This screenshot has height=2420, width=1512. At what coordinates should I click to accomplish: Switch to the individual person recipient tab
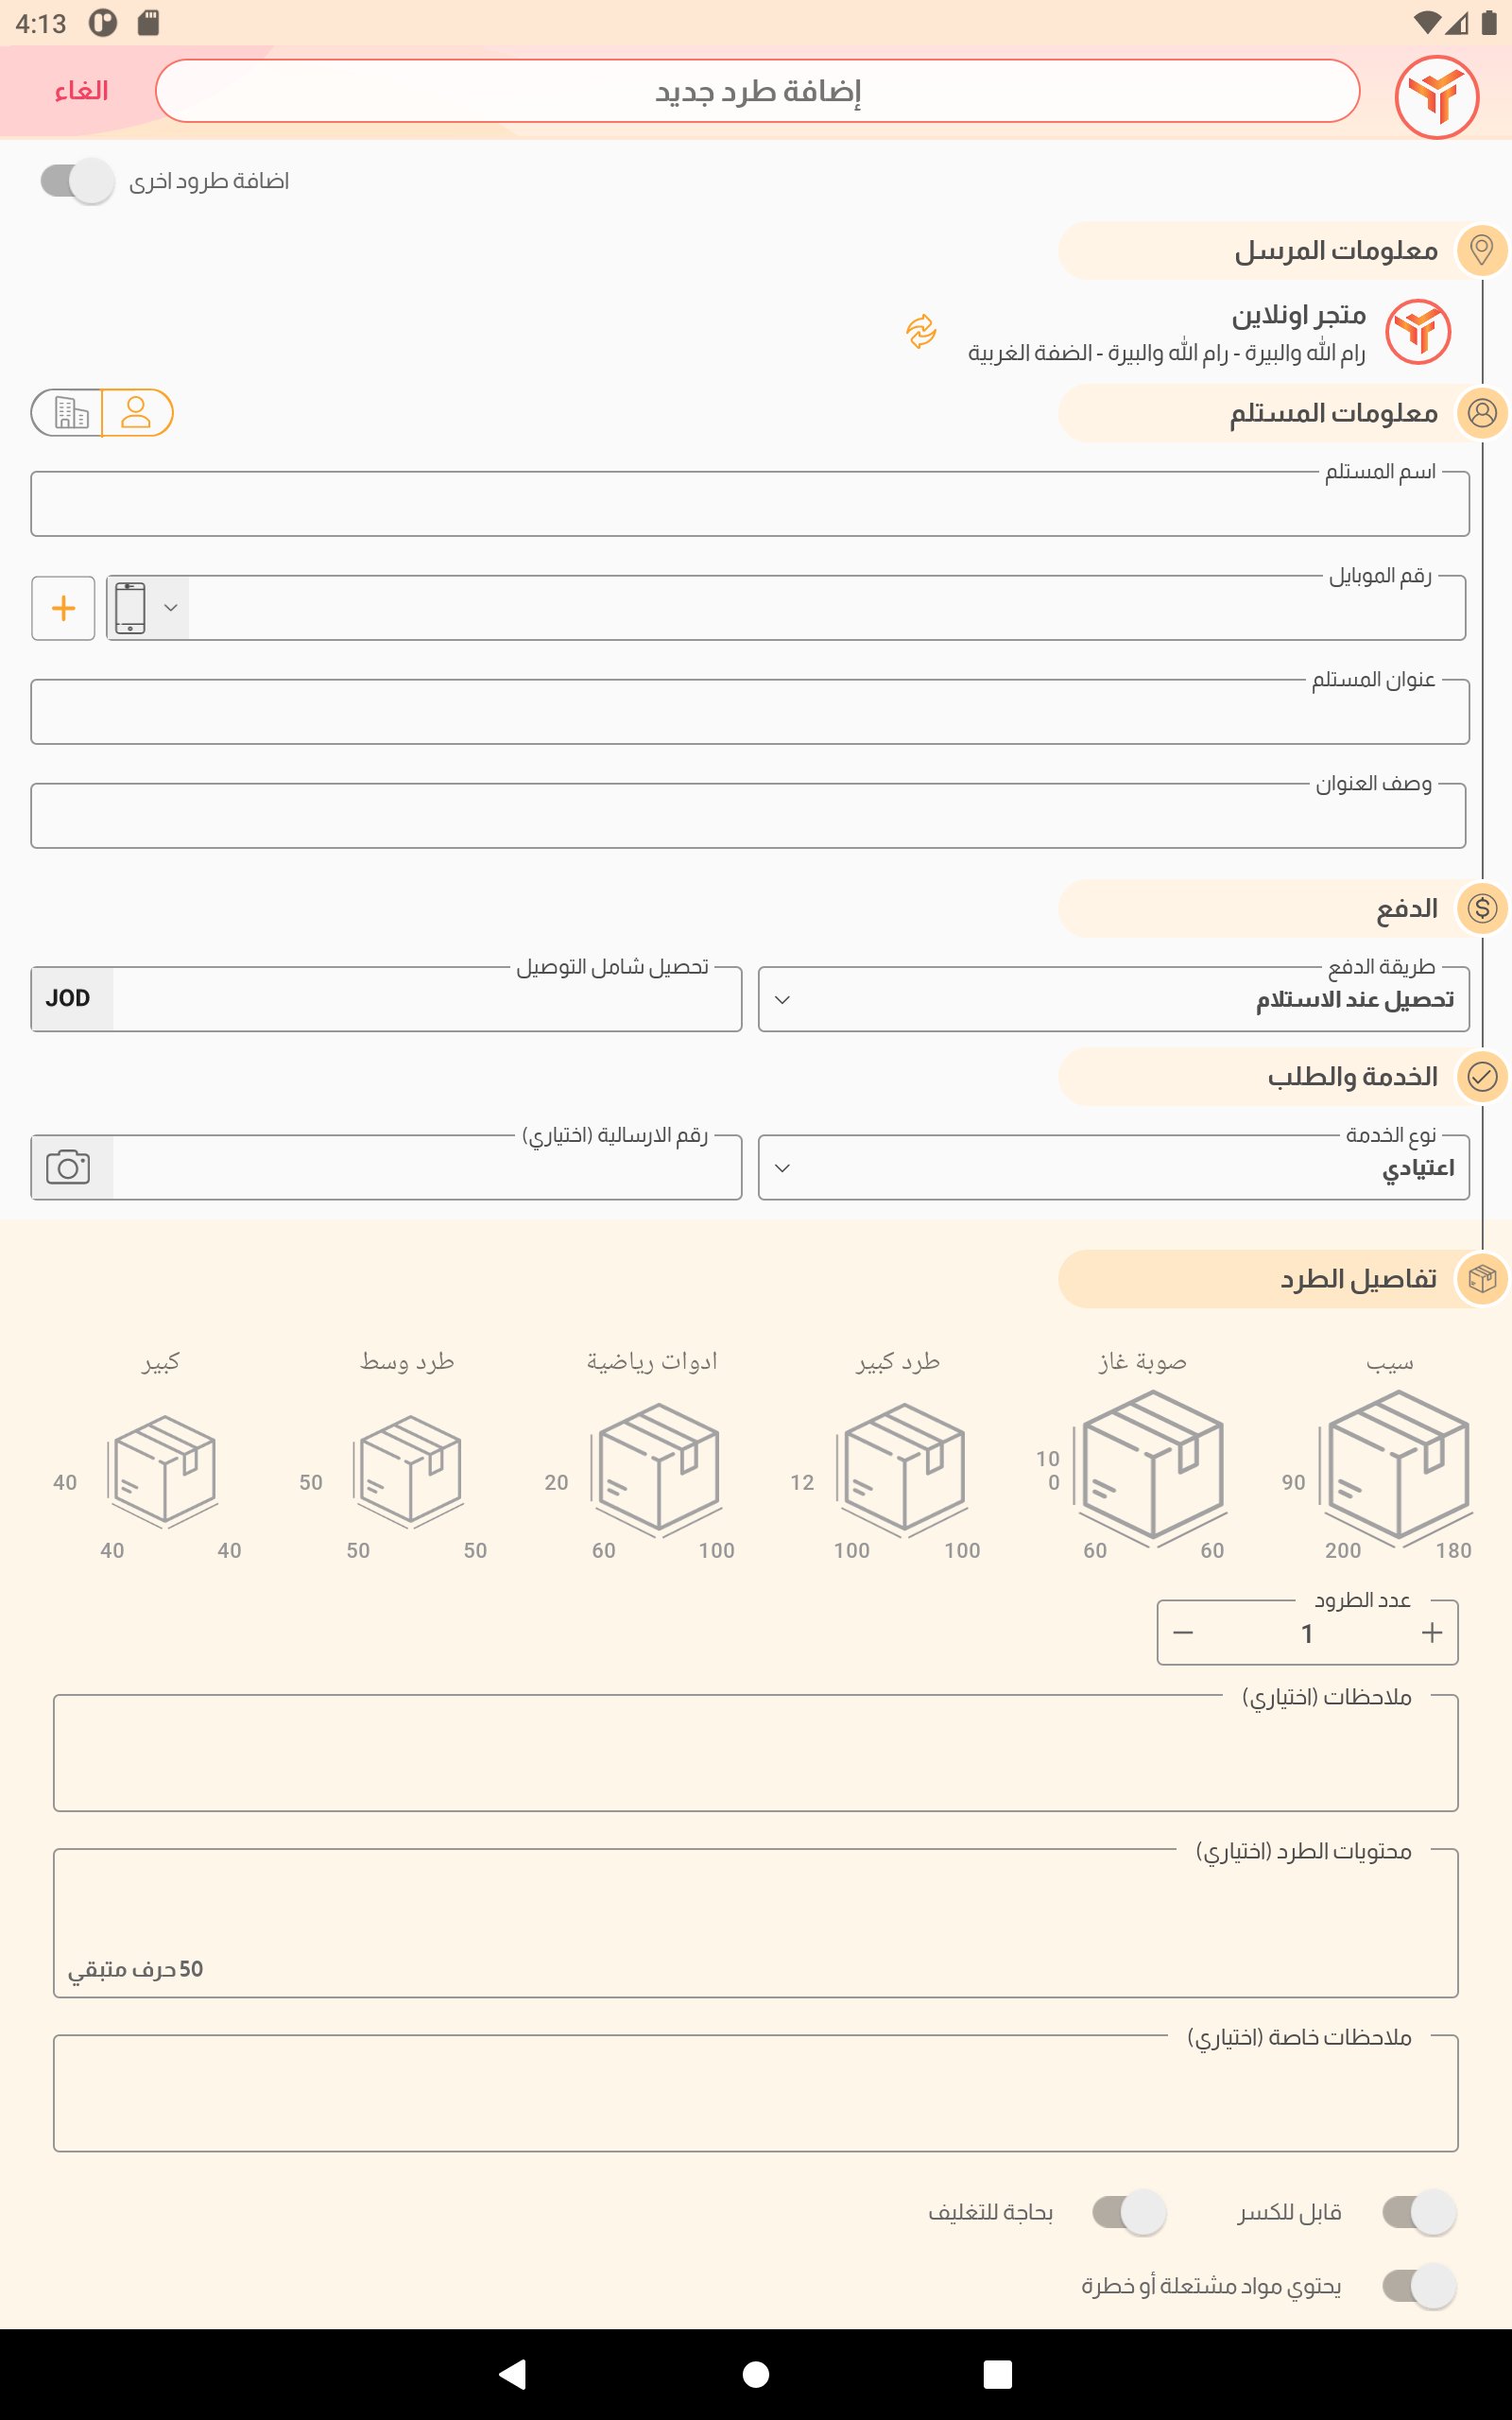[137, 413]
